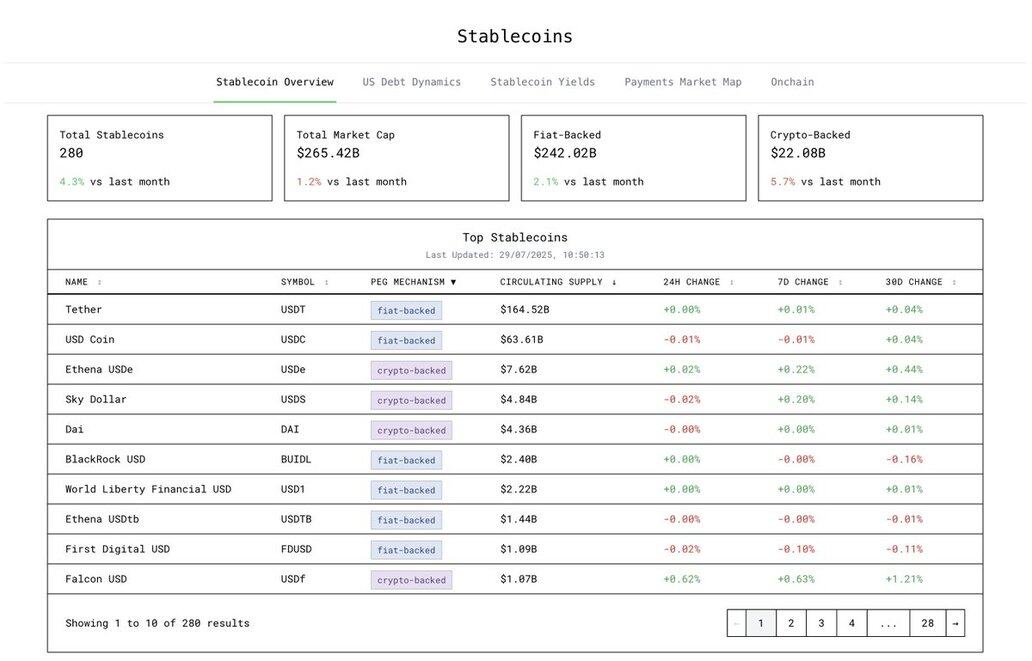Select the $63.61B circulating supply value
This screenshot has height=661, width=1032.
(521, 340)
